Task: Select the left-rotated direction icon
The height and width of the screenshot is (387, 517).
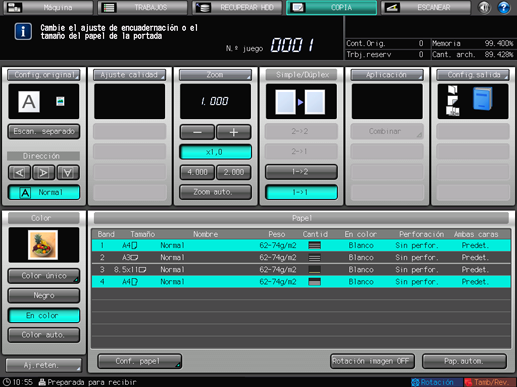Action: coord(19,172)
